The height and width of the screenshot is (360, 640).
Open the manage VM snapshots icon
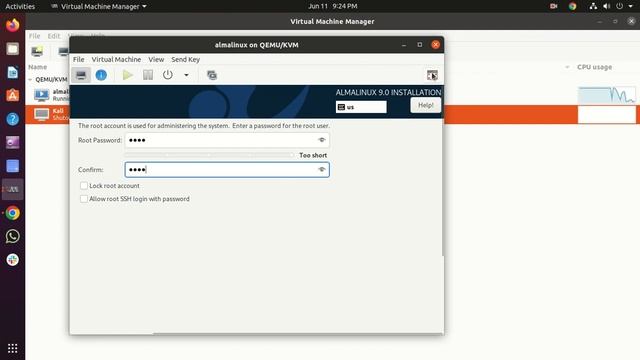[x=212, y=75]
